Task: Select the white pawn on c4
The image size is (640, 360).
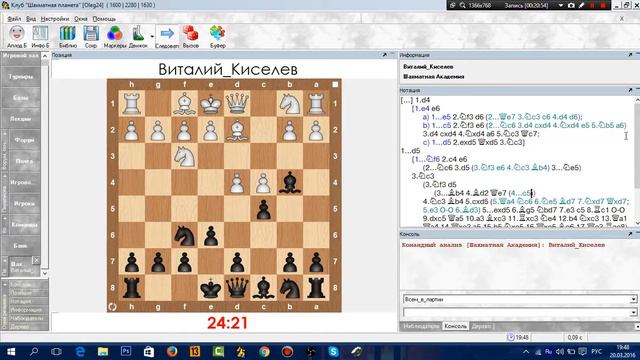Action: click(x=263, y=182)
